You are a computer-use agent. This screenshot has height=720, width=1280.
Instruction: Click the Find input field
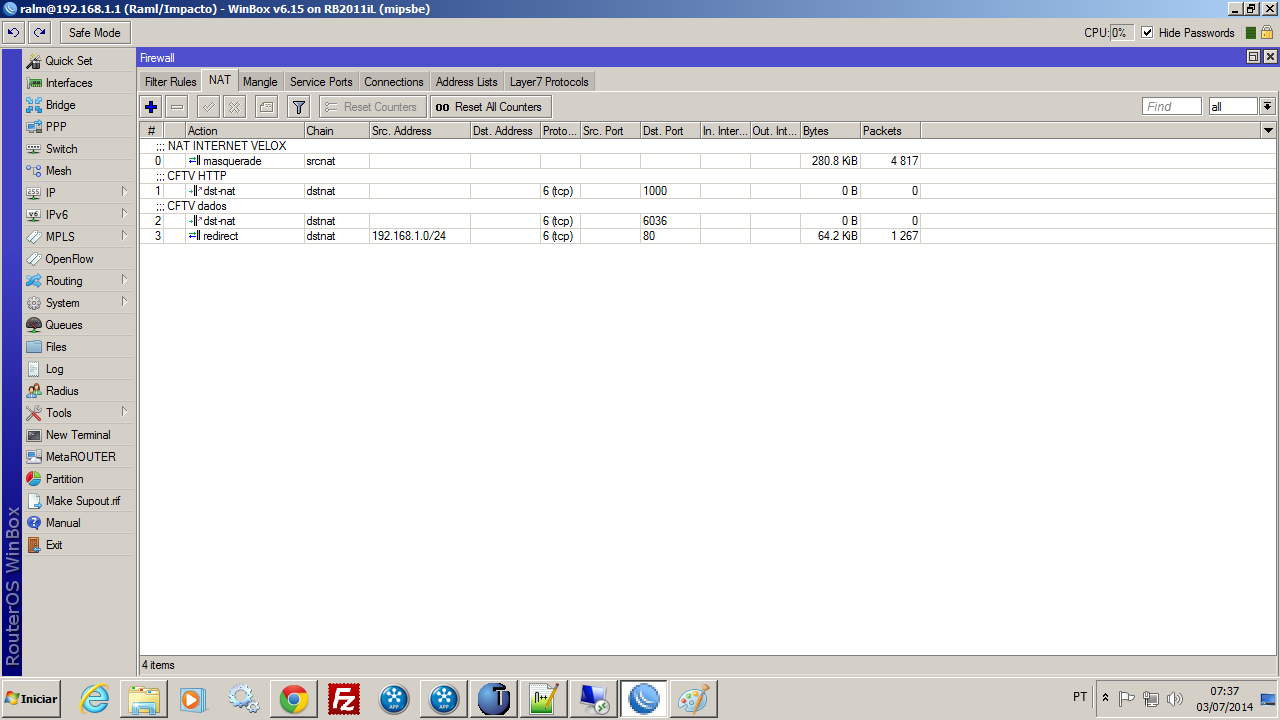(1172, 106)
